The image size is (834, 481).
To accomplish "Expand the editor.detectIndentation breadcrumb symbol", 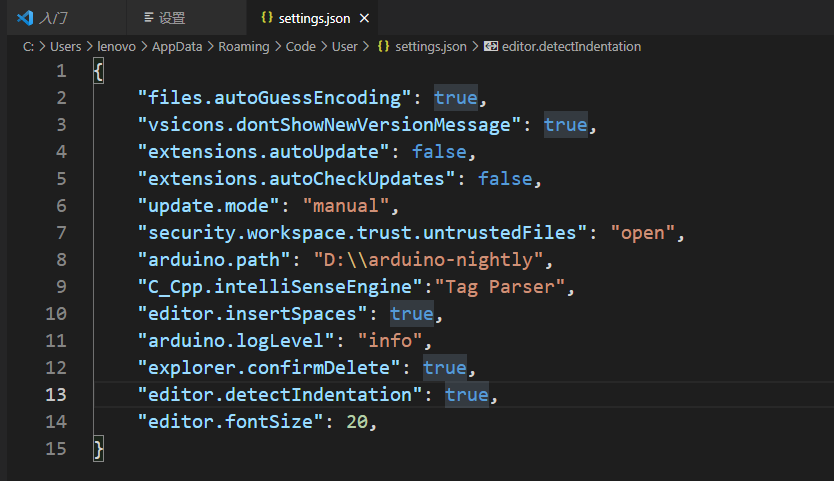I will coord(572,46).
